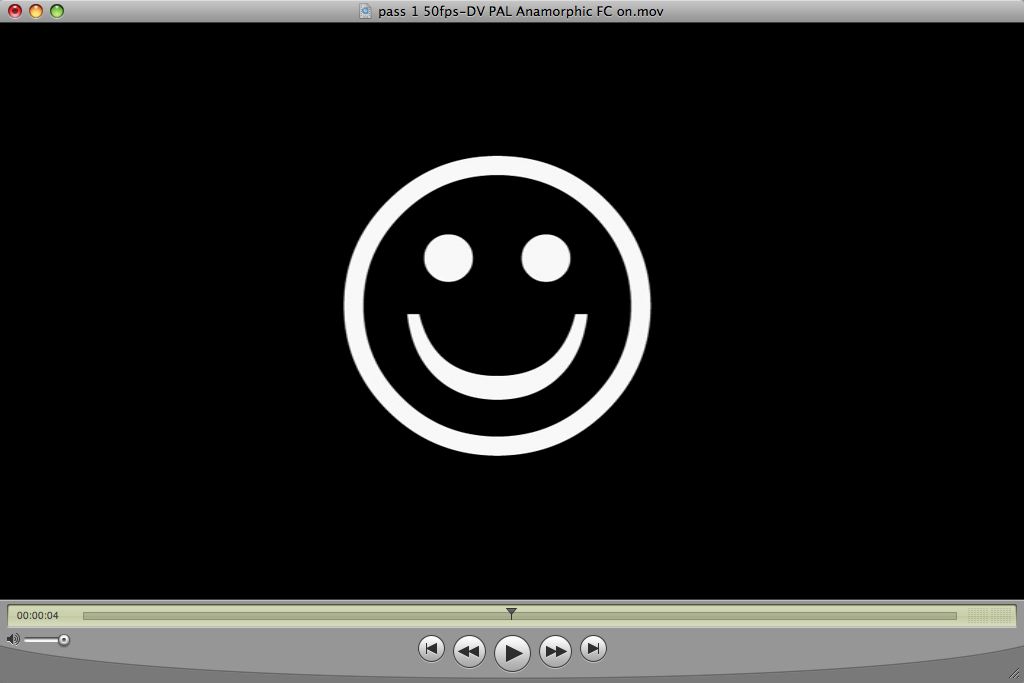Viewport: 1024px width, 683px height.
Task: Click the dotted area at the timeline's end
Action: coord(989,616)
